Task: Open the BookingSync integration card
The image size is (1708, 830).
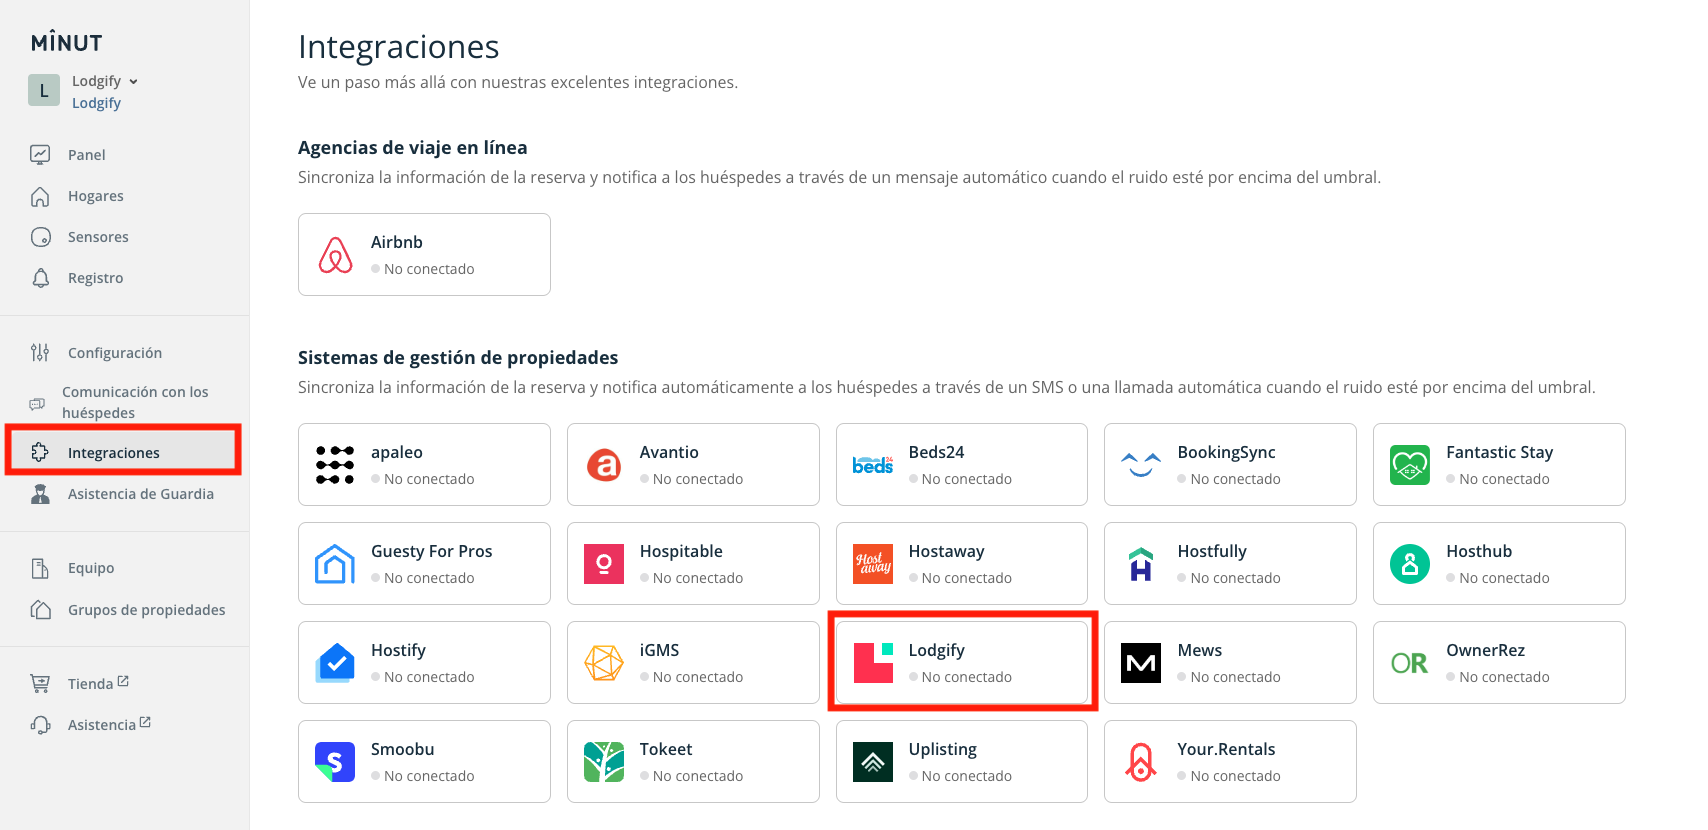Action: (x=1230, y=464)
